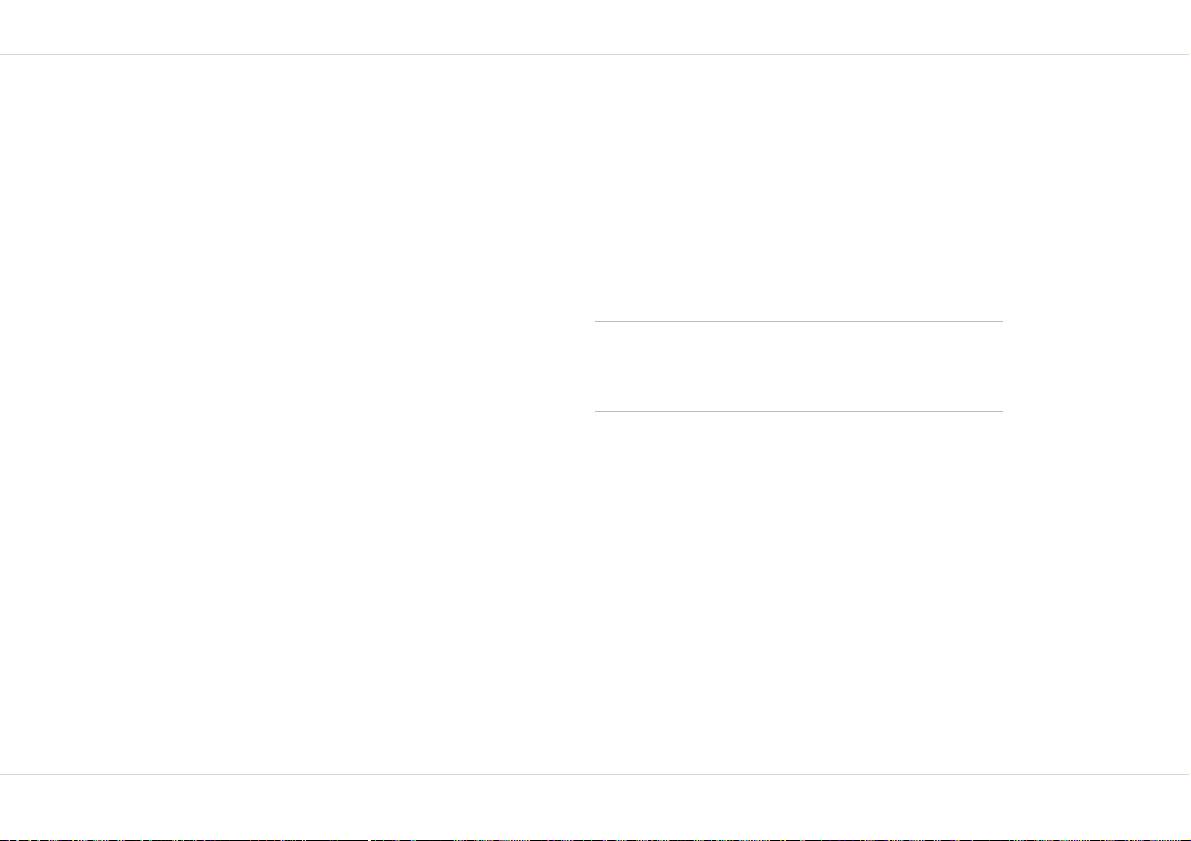Click the upper gray divider line
1191x841 pixels.
[x=798, y=321]
